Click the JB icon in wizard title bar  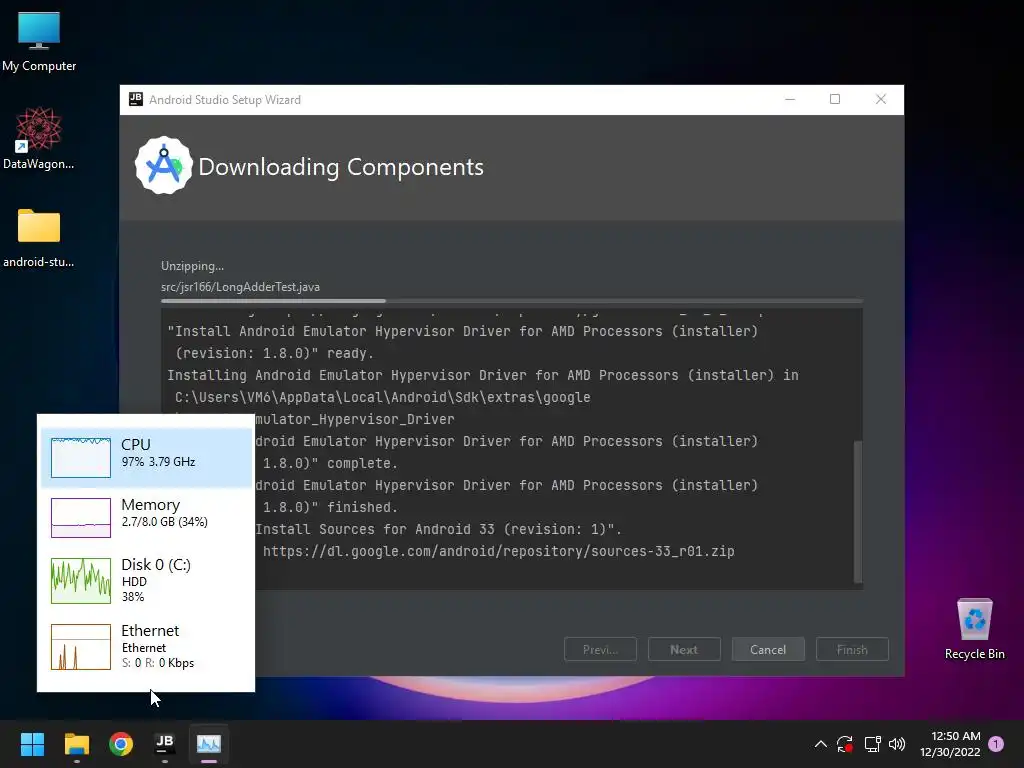point(136,99)
